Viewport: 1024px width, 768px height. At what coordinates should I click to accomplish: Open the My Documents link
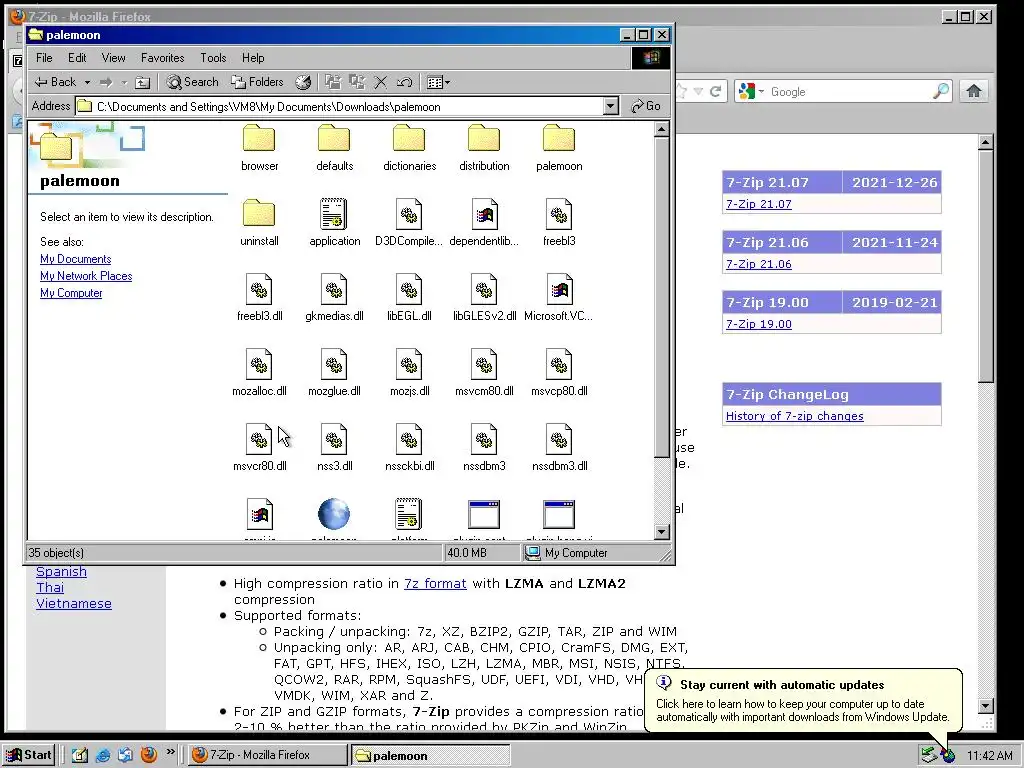click(x=76, y=259)
